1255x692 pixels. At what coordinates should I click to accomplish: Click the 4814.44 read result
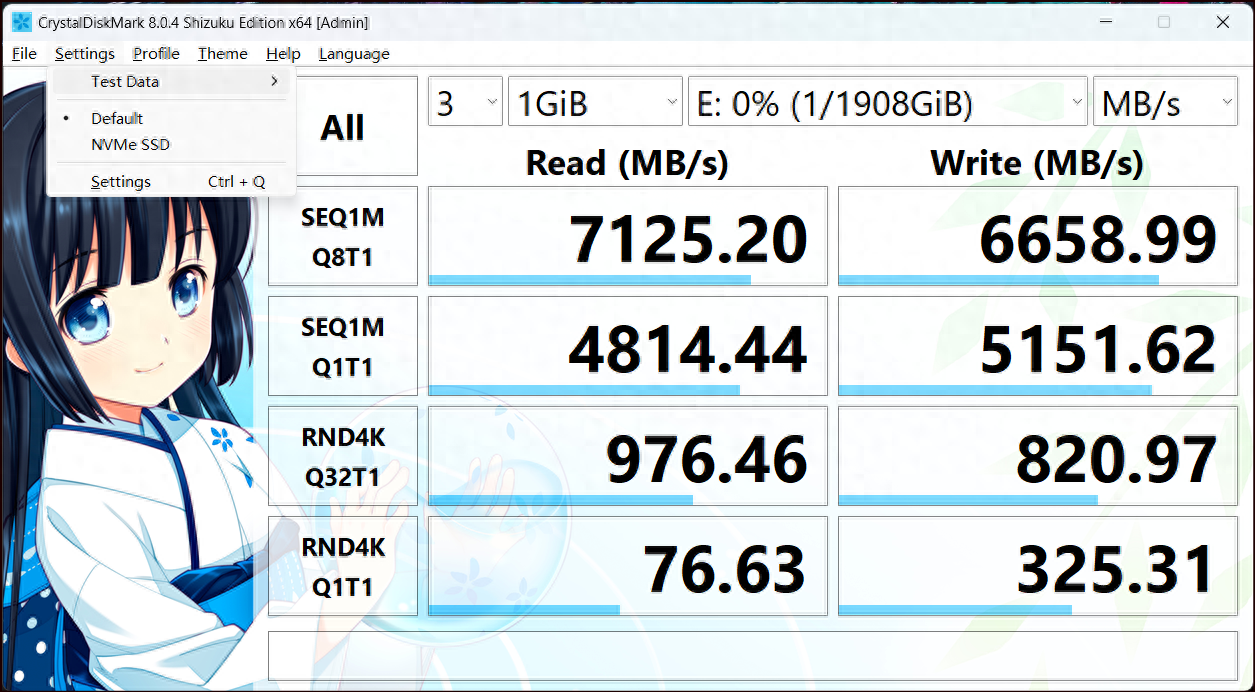pyautogui.click(x=628, y=347)
